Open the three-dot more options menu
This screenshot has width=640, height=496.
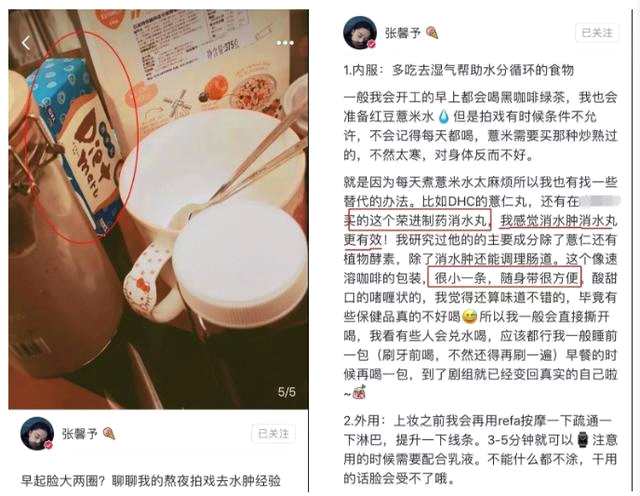(x=285, y=43)
